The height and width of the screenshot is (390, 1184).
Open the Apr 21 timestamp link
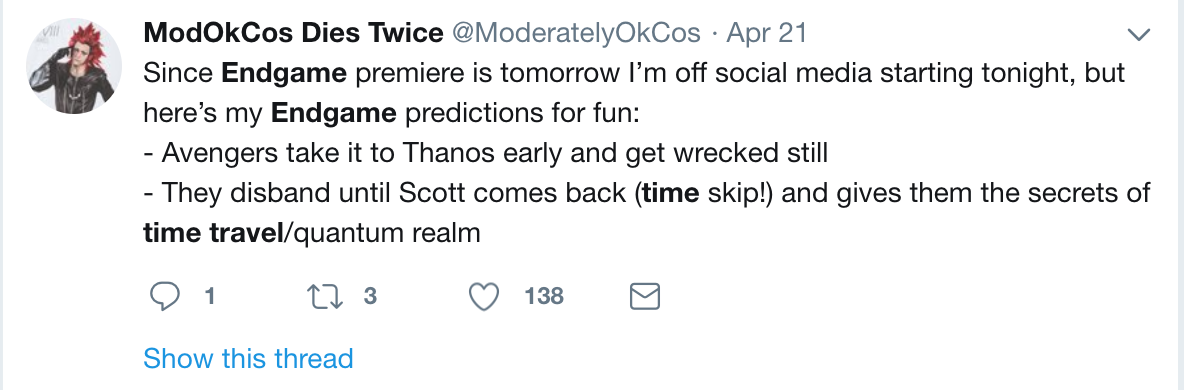click(766, 32)
